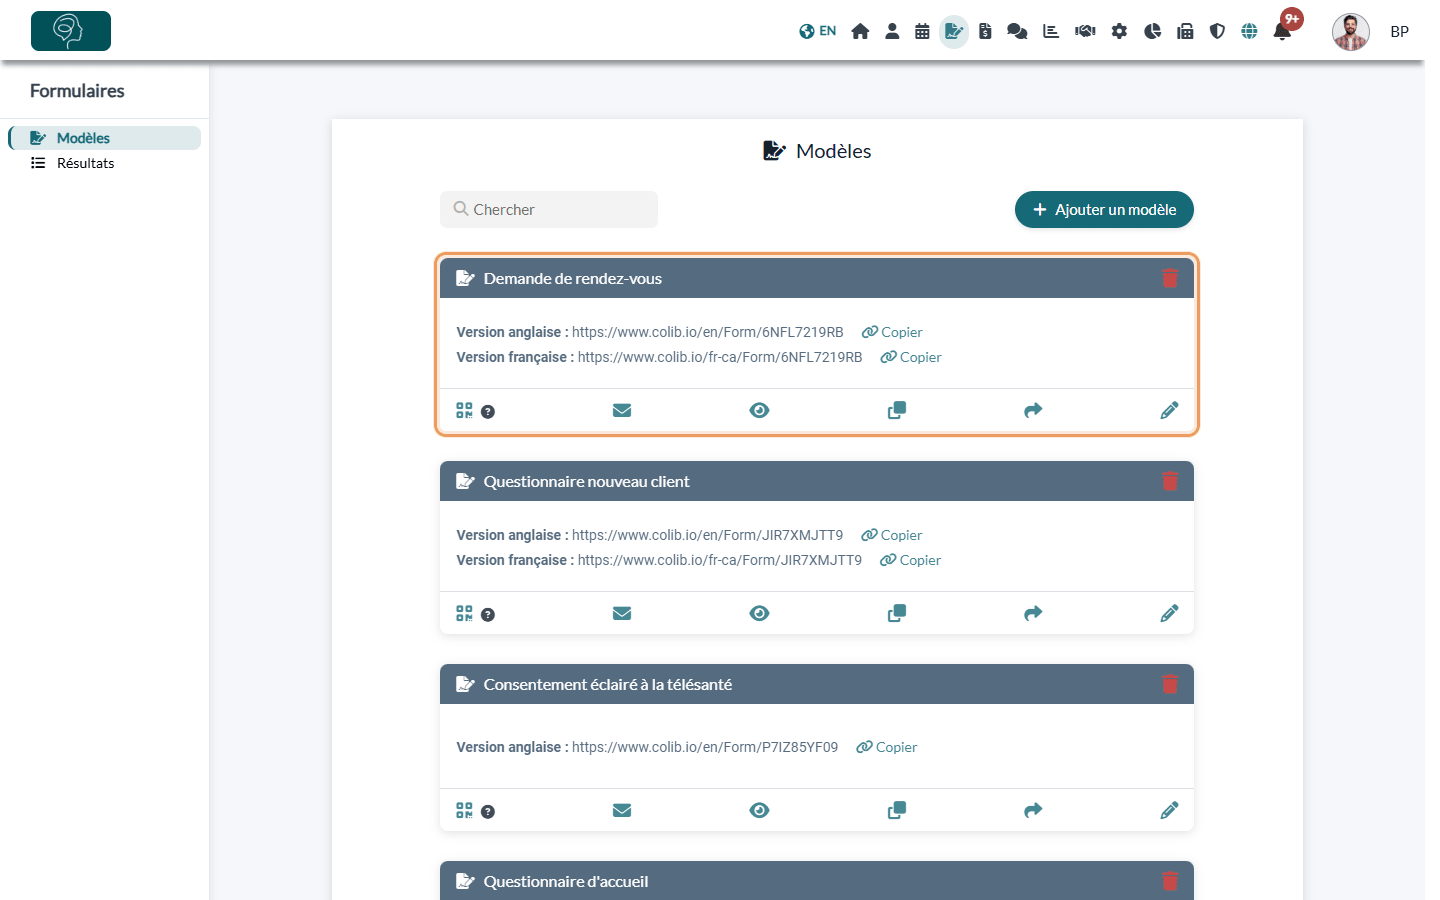Open the user profile avatar
Screen dimensions: 1440x900
tap(1350, 32)
